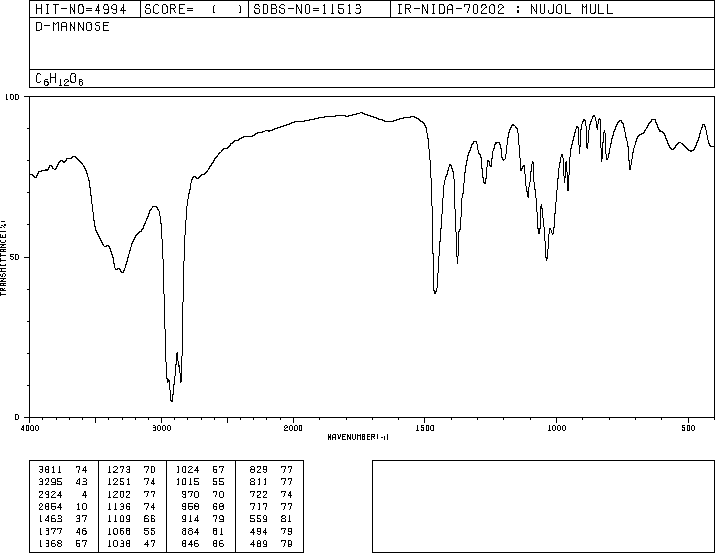This screenshot has width=715, height=553.
Task: Click the 970 peak table entry
Action: pyautogui.click(x=190, y=494)
